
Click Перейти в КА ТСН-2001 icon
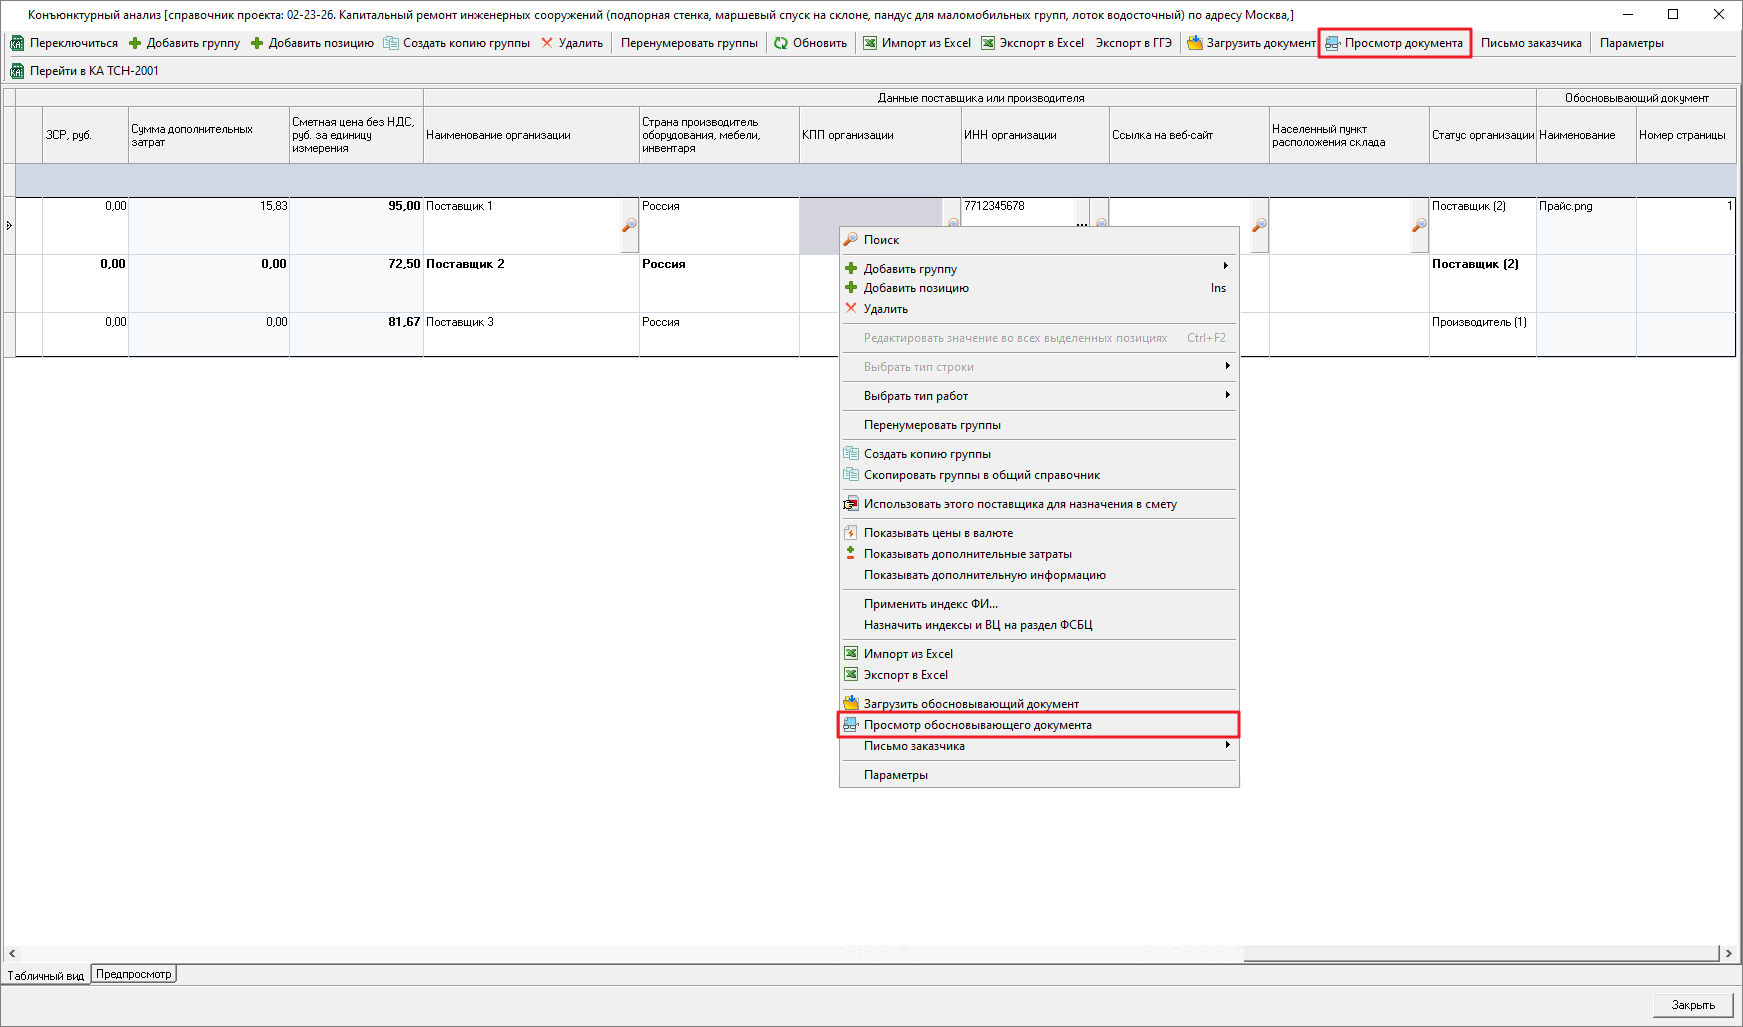point(17,71)
